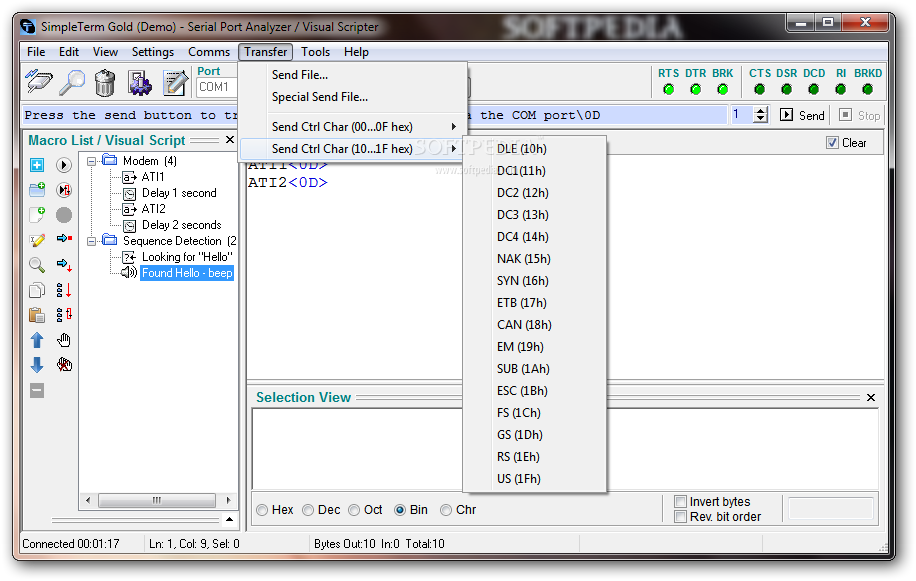Select the Looking for "Hello" tree item
This screenshot has height=581, width=916.
187,257
